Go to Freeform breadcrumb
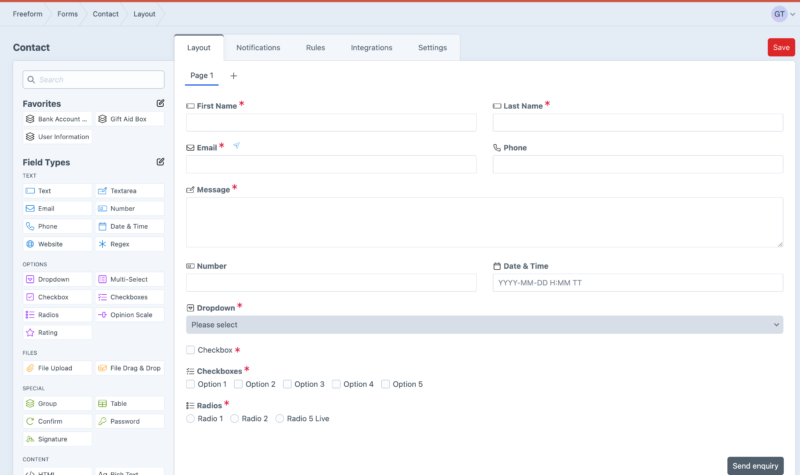Screen dimensions: 800x475 28,14
